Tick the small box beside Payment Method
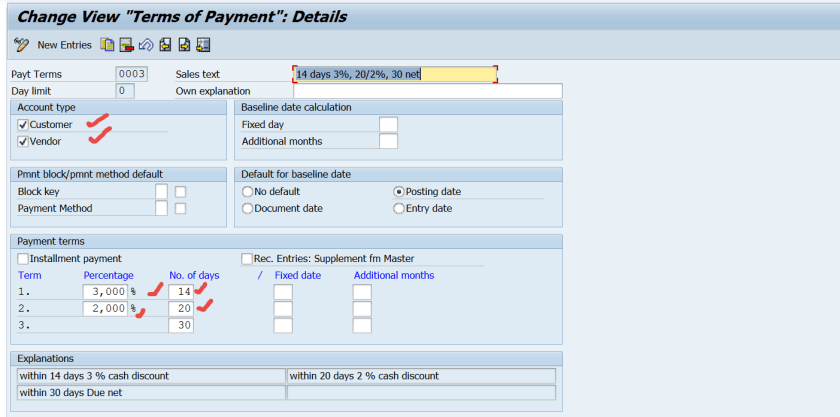840x417 pixels. click(x=181, y=209)
